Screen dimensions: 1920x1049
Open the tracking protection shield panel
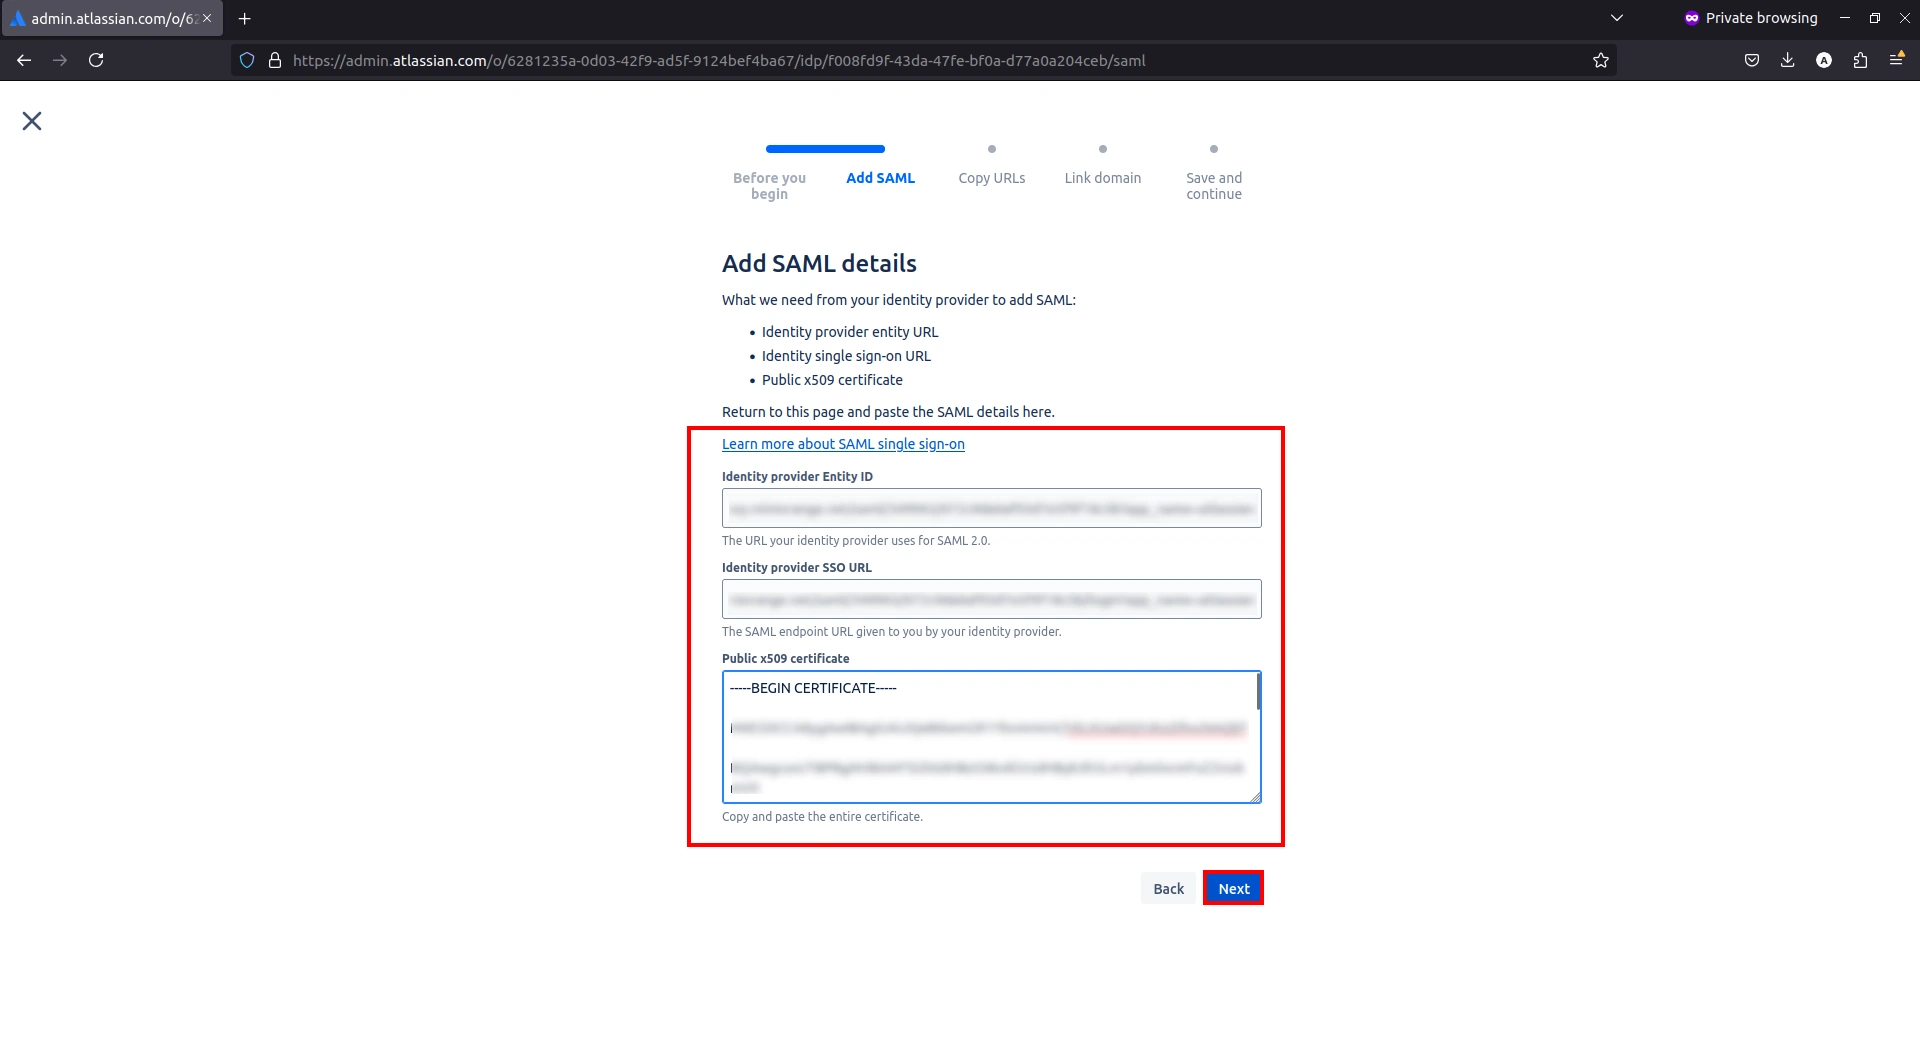click(247, 60)
